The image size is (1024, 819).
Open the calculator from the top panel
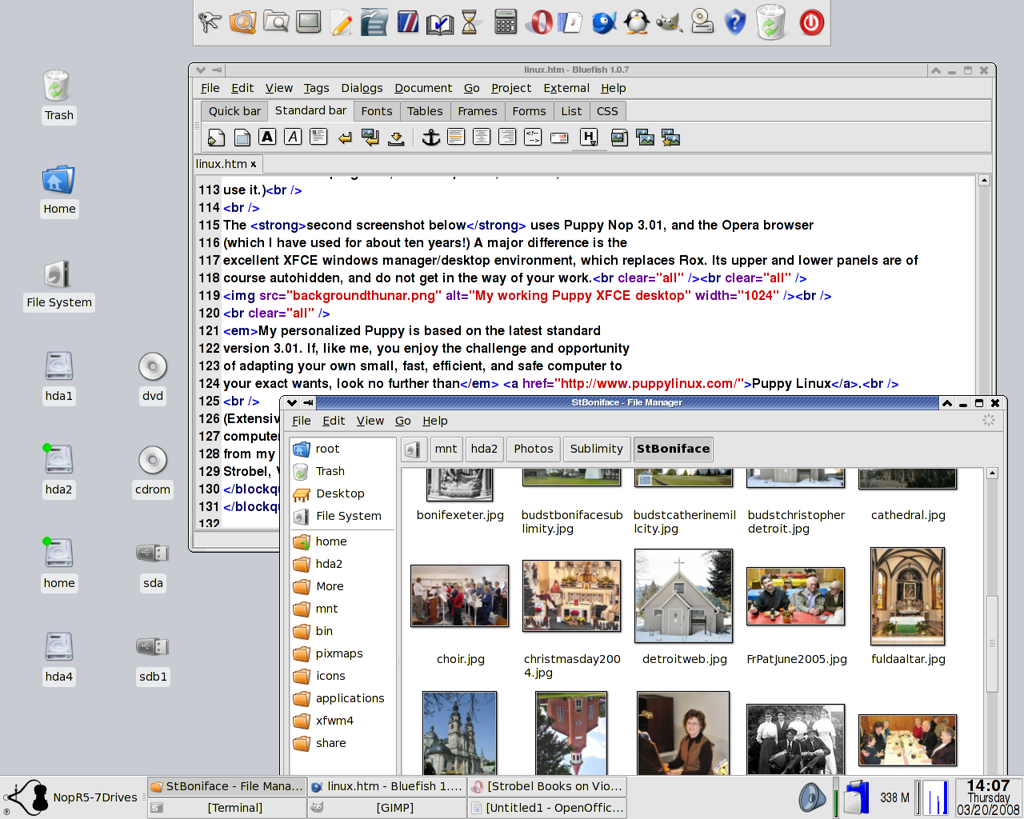pos(505,22)
